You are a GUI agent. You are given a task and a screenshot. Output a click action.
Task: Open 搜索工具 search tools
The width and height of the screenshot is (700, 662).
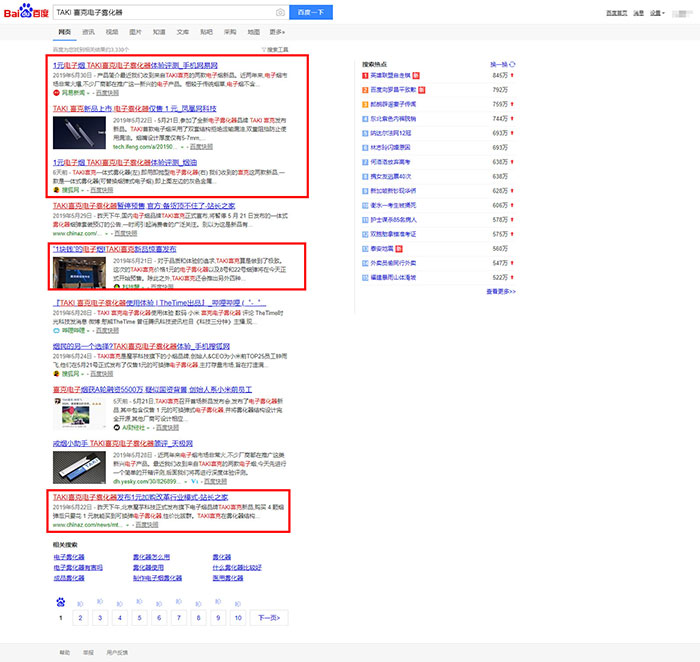[277, 50]
